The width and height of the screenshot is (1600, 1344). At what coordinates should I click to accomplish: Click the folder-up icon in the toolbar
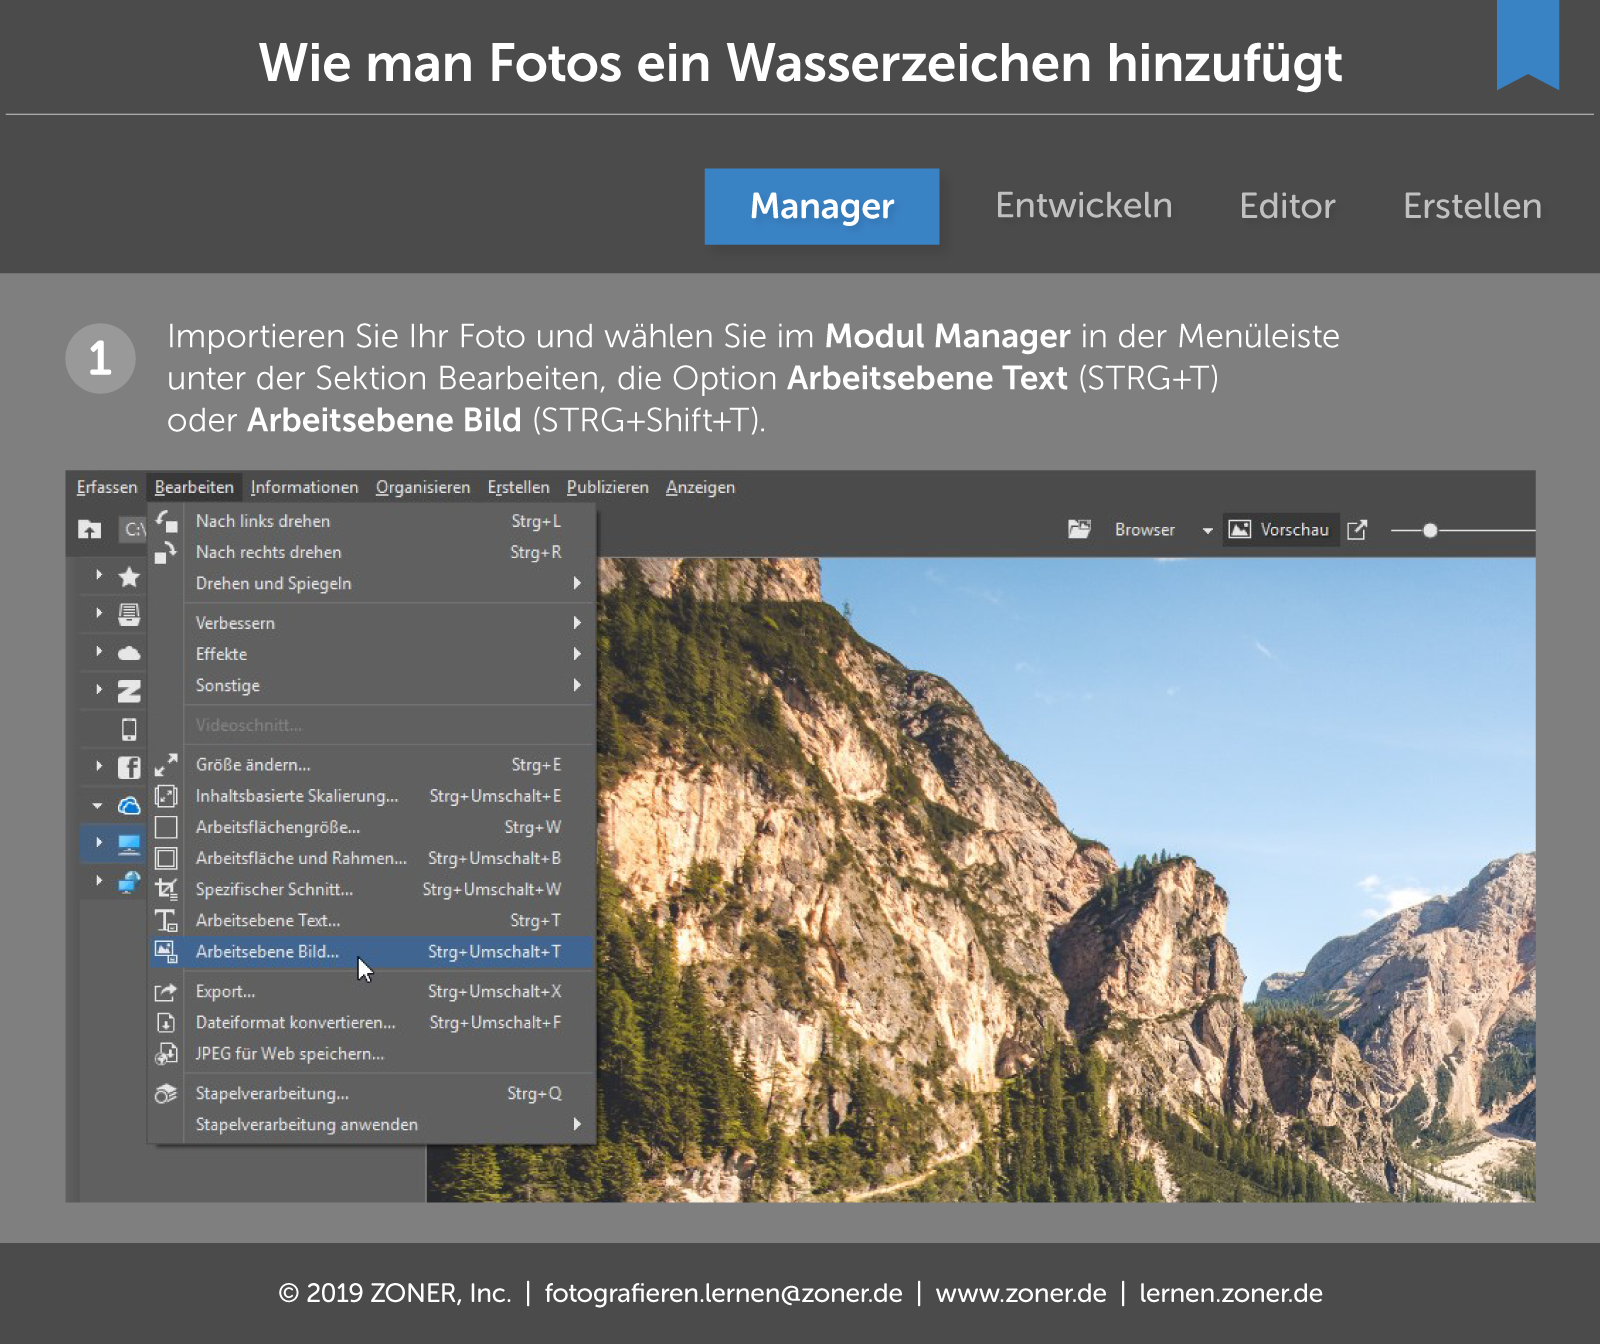coord(90,529)
